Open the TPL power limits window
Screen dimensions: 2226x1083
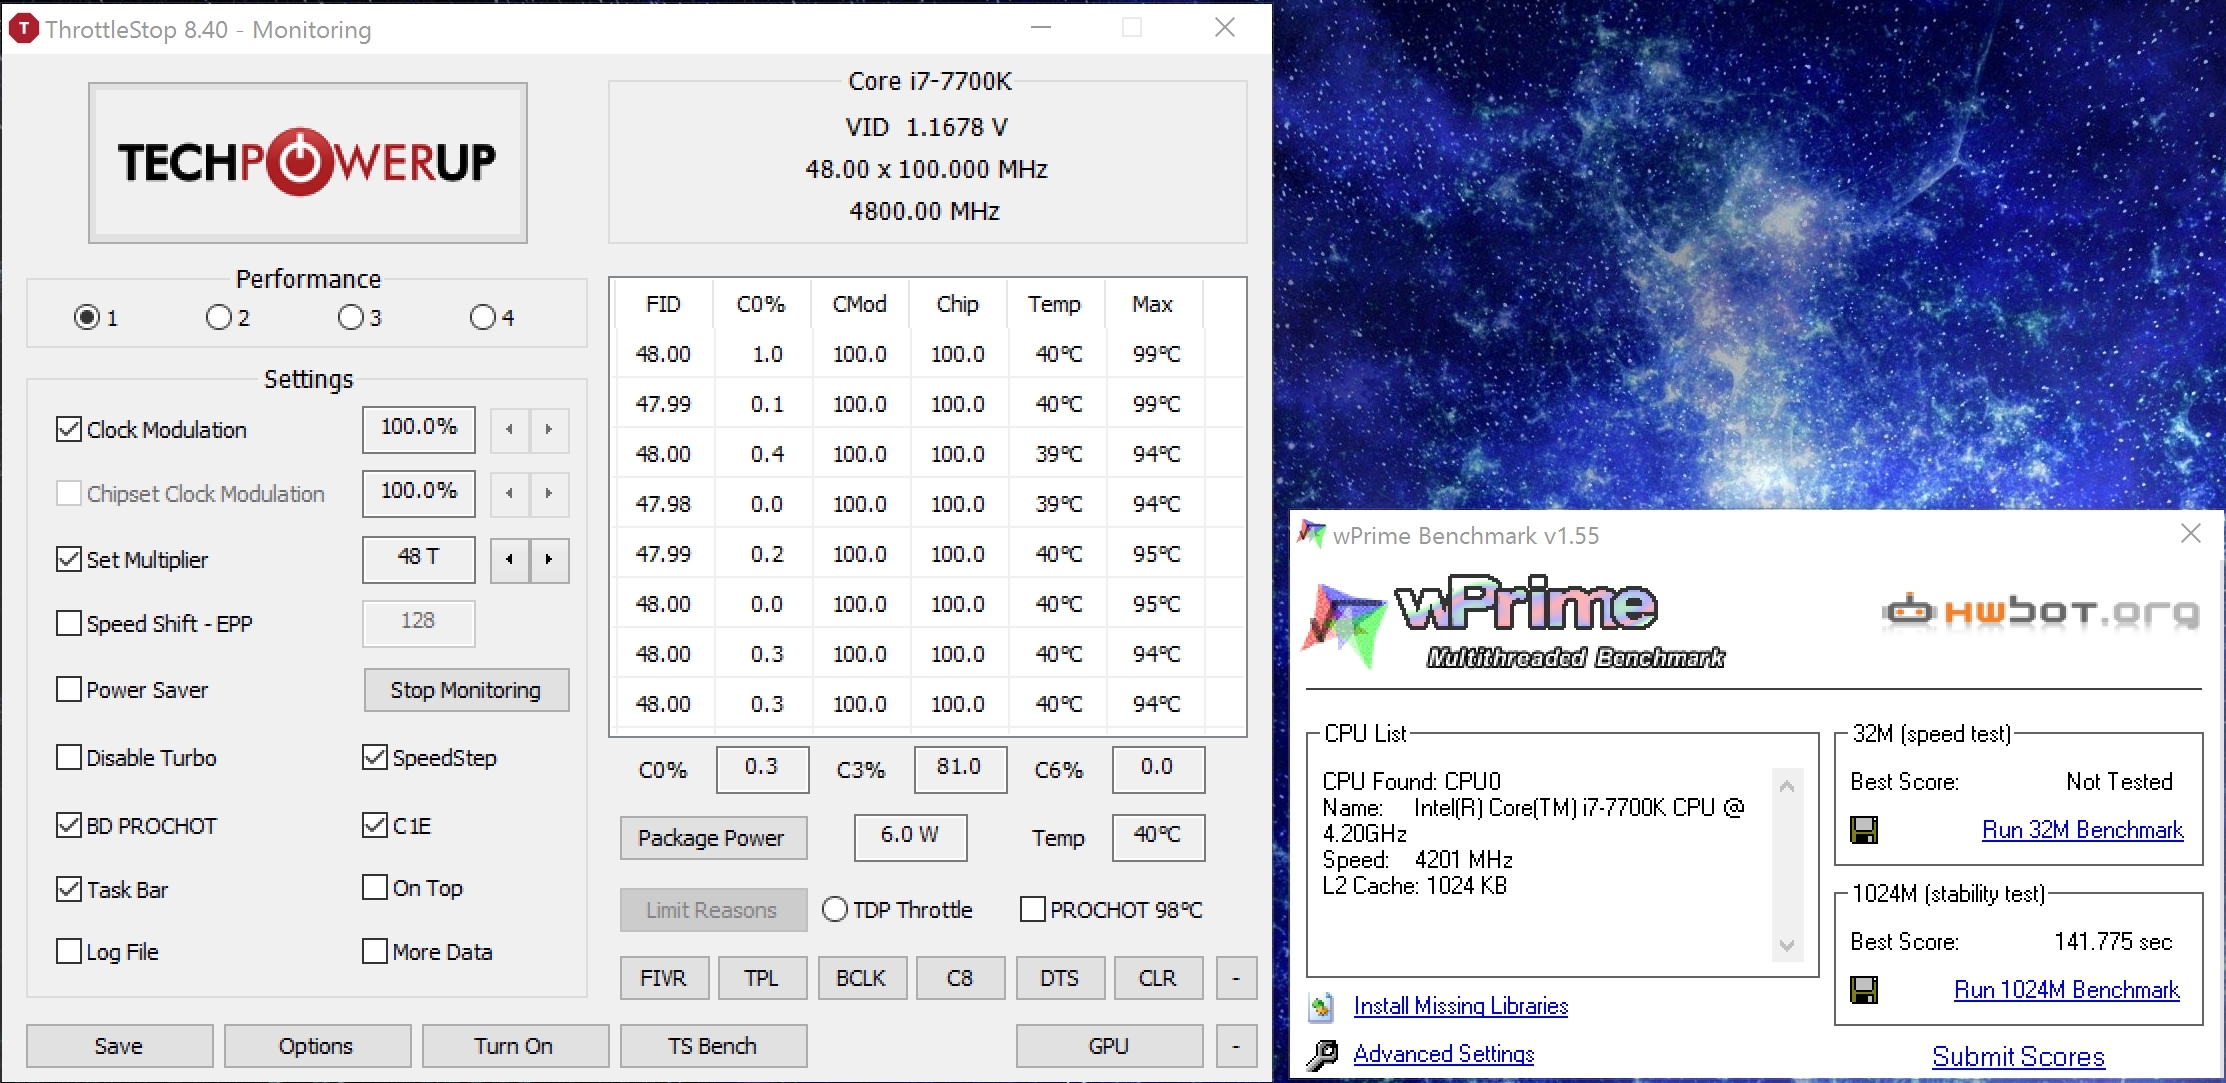(761, 978)
